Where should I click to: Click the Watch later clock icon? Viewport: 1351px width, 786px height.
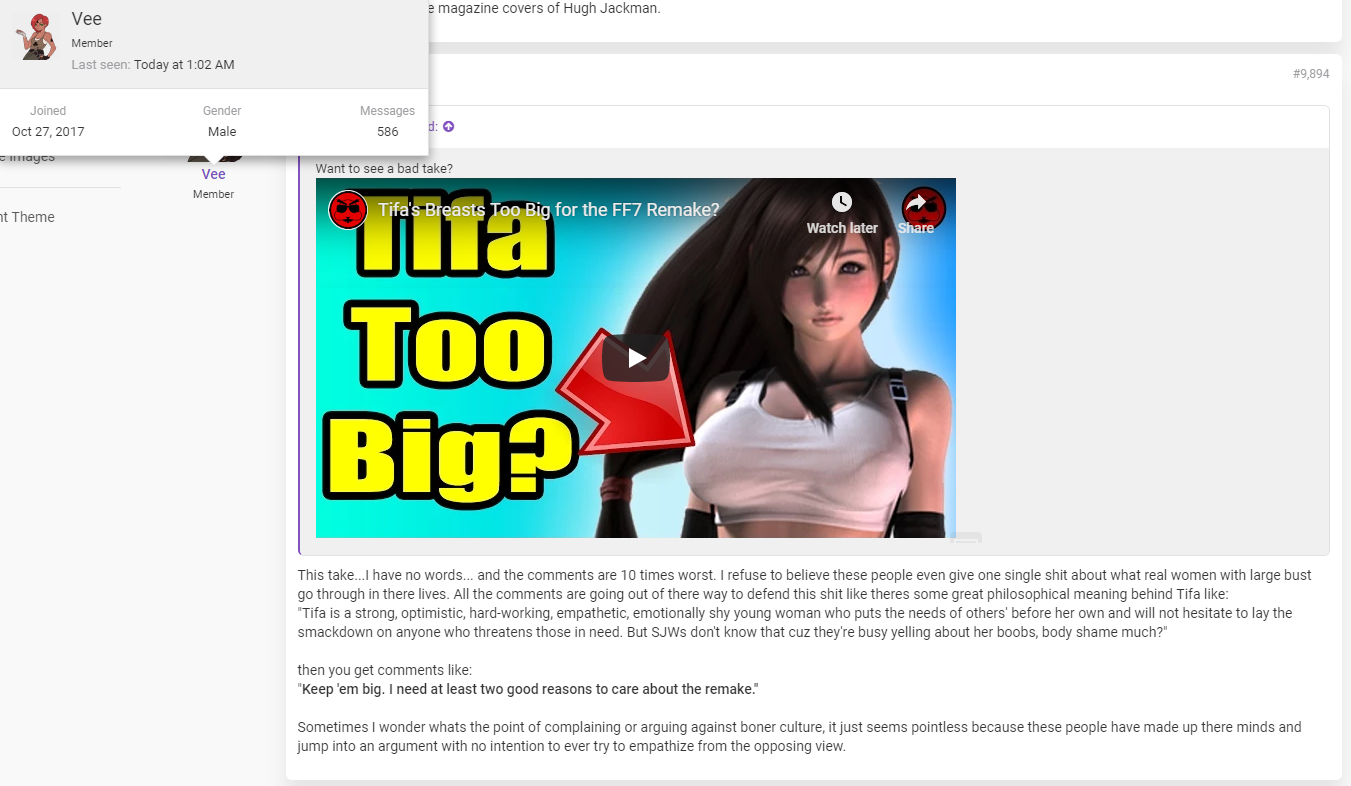point(842,202)
